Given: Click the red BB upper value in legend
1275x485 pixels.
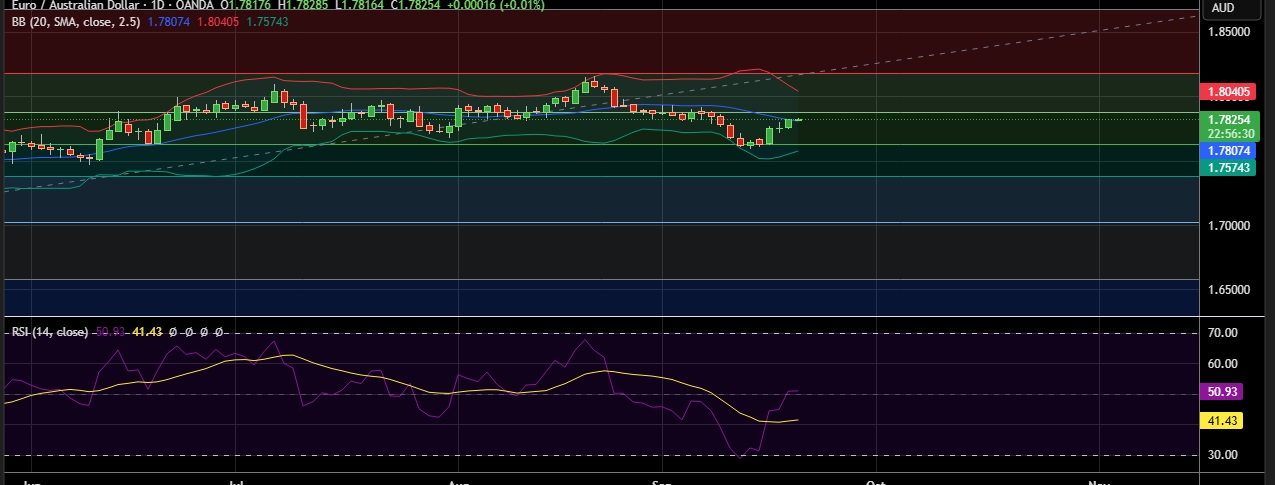Looking at the screenshot, I should point(219,20).
